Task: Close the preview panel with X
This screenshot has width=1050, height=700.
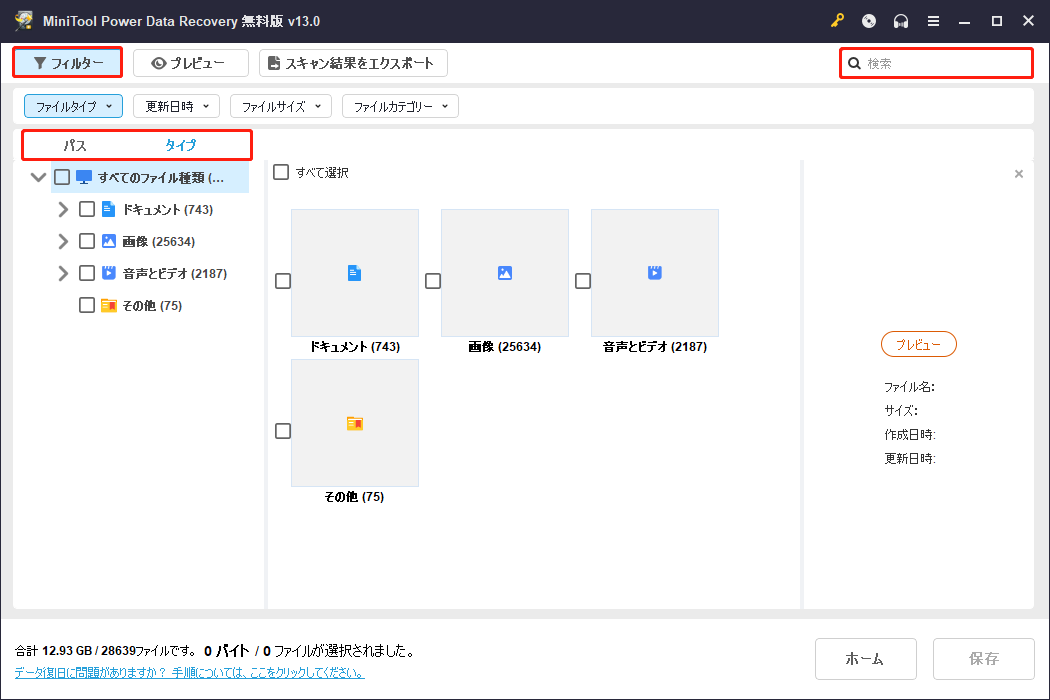Action: (x=1019, y=174)
